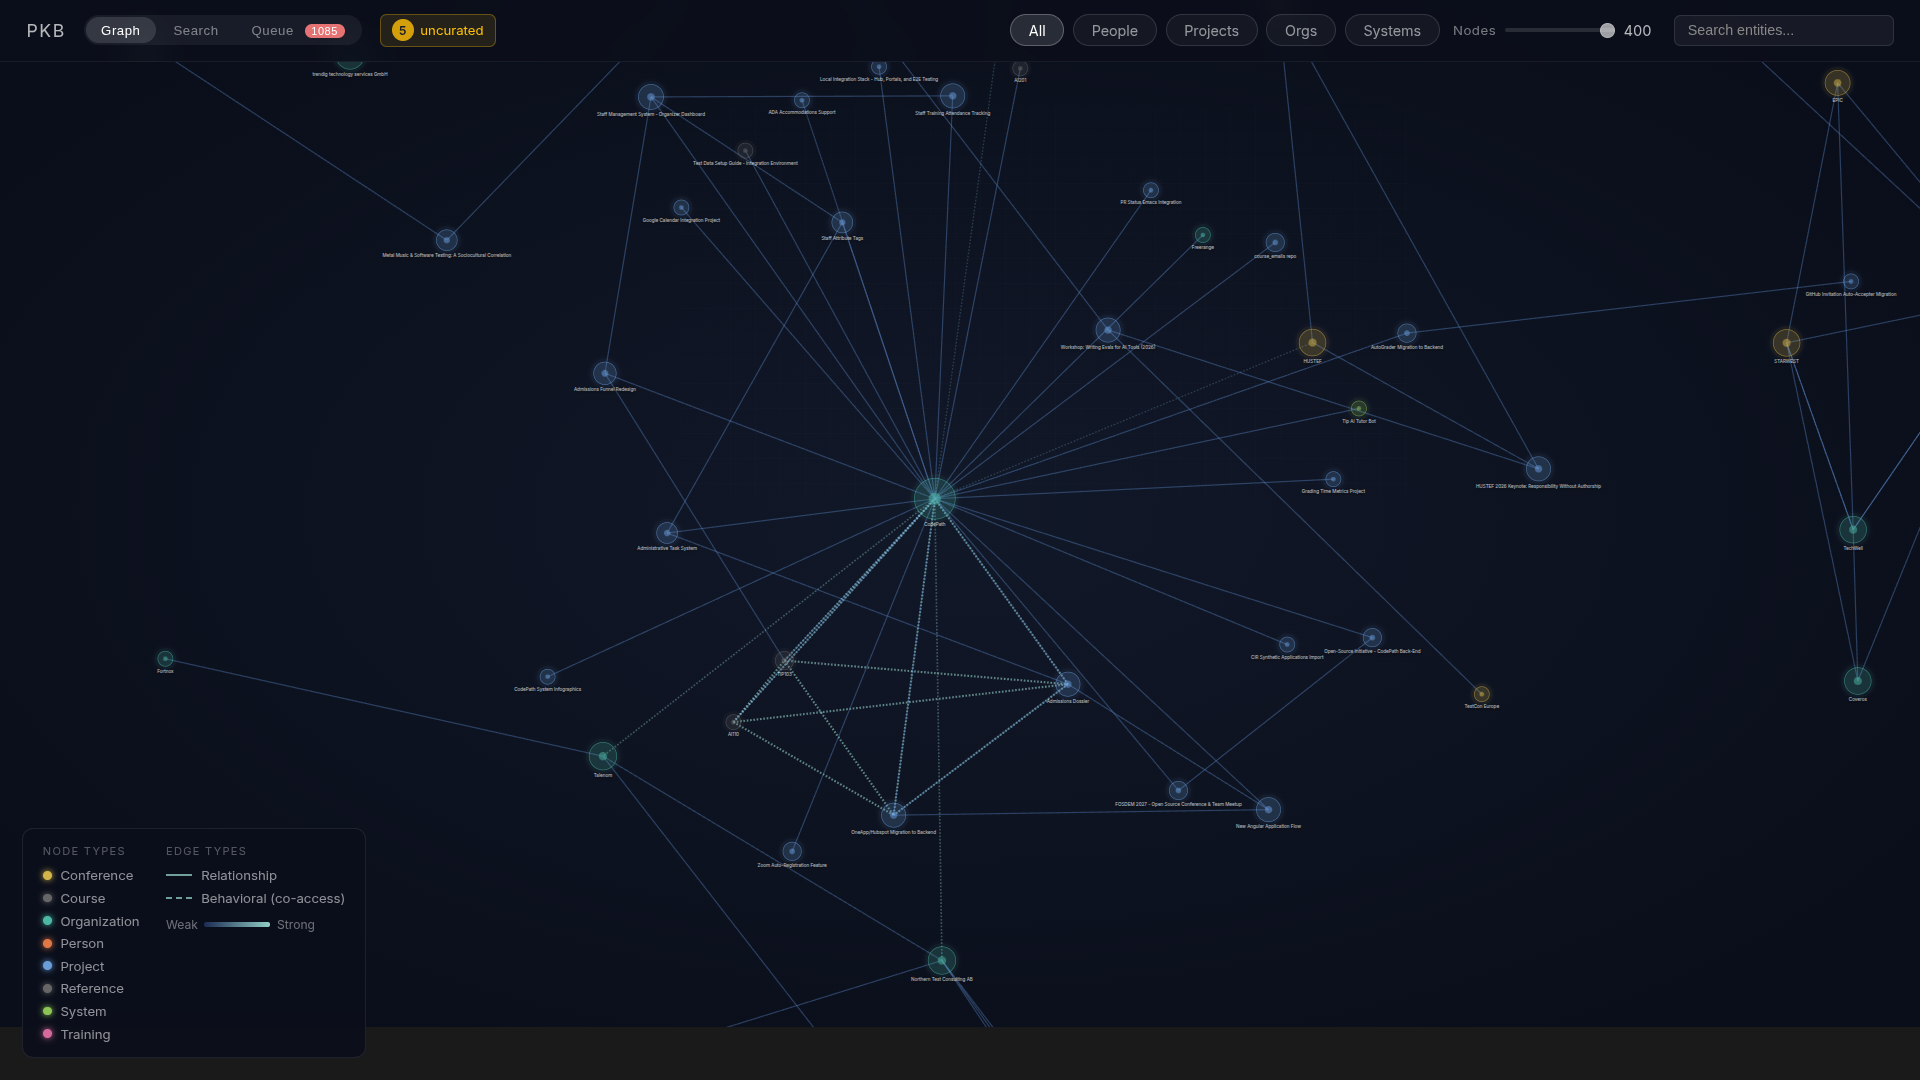Select the HUSTEF 2026 Keynote node

click(1538, 468)
